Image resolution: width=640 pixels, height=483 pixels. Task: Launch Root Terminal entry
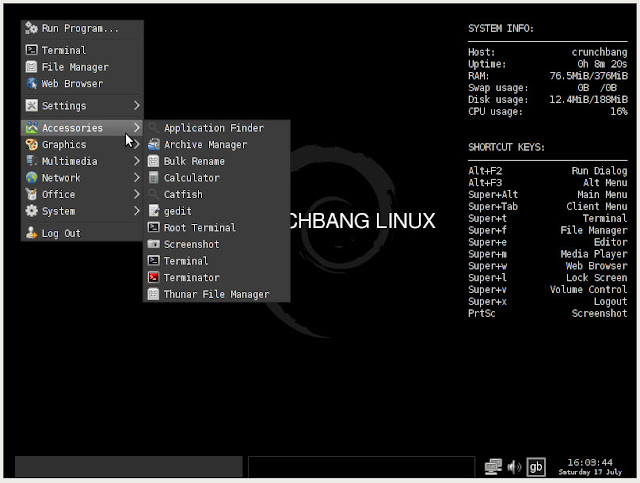217,227
